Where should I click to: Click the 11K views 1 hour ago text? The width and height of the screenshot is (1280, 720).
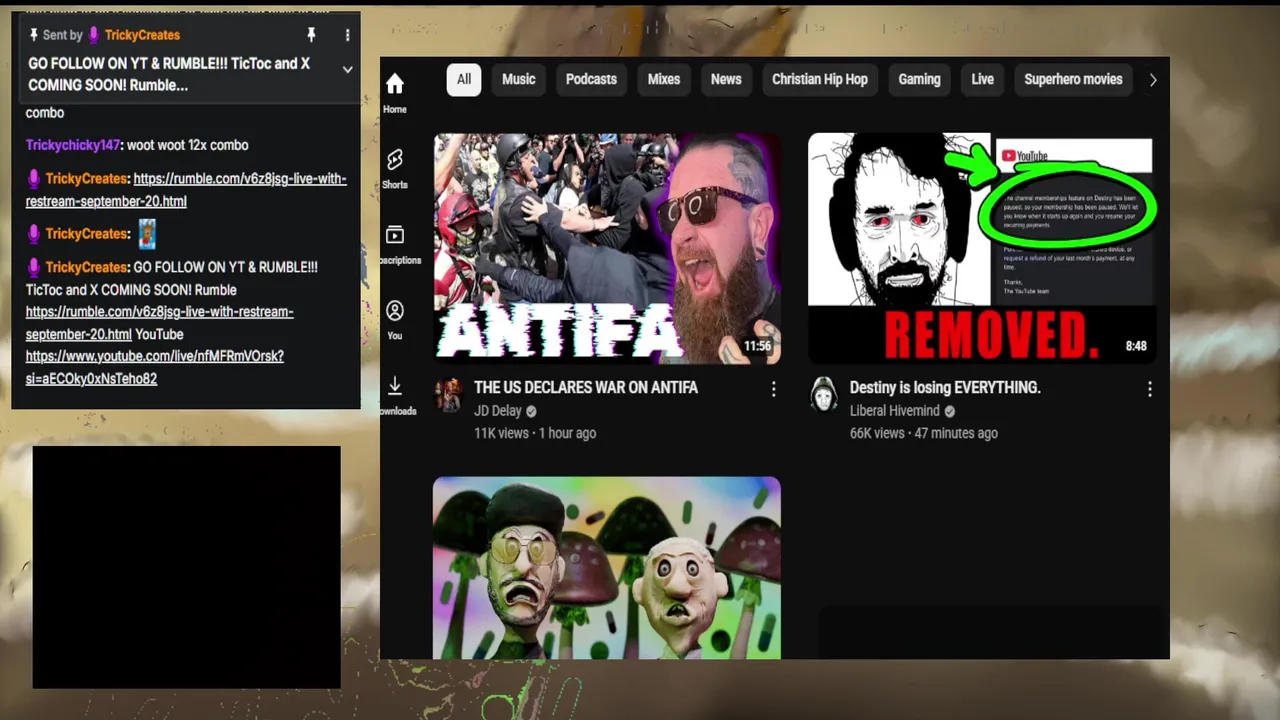(535, 434)
